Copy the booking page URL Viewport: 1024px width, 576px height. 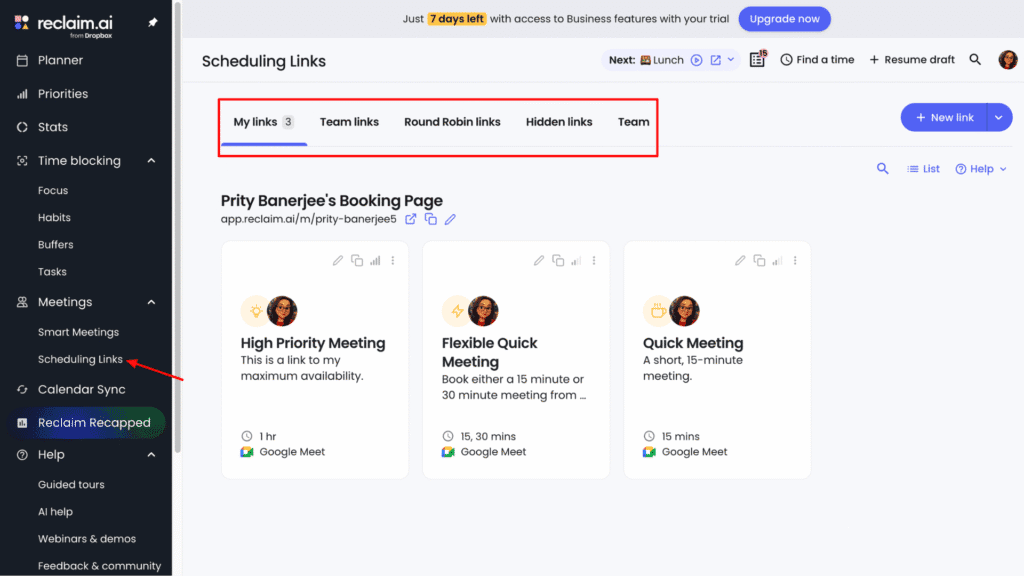click(x=430, y=218)
